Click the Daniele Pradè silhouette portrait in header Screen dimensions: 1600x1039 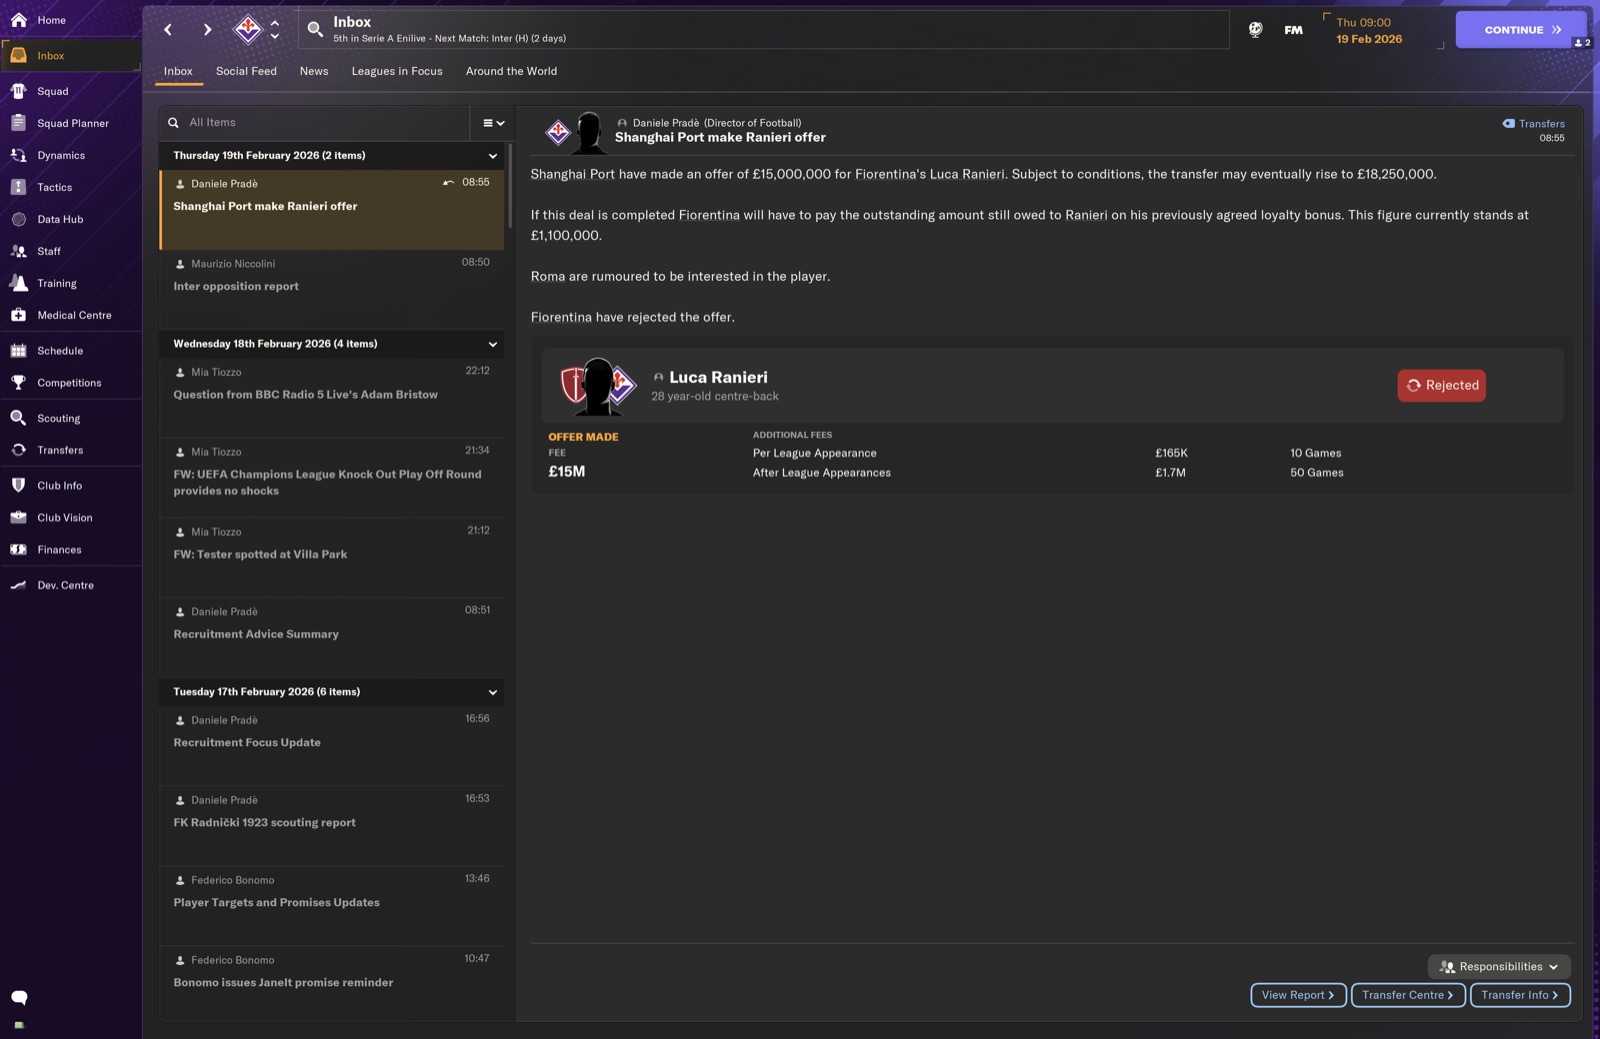(590, 132)
